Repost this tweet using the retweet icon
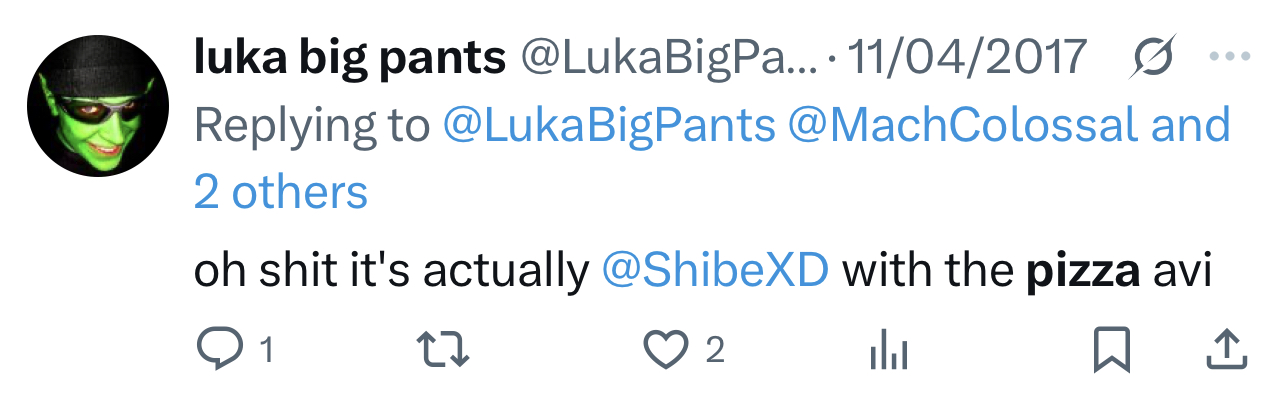This screenshot has height=407, width=1284. (x=441, y=350)
